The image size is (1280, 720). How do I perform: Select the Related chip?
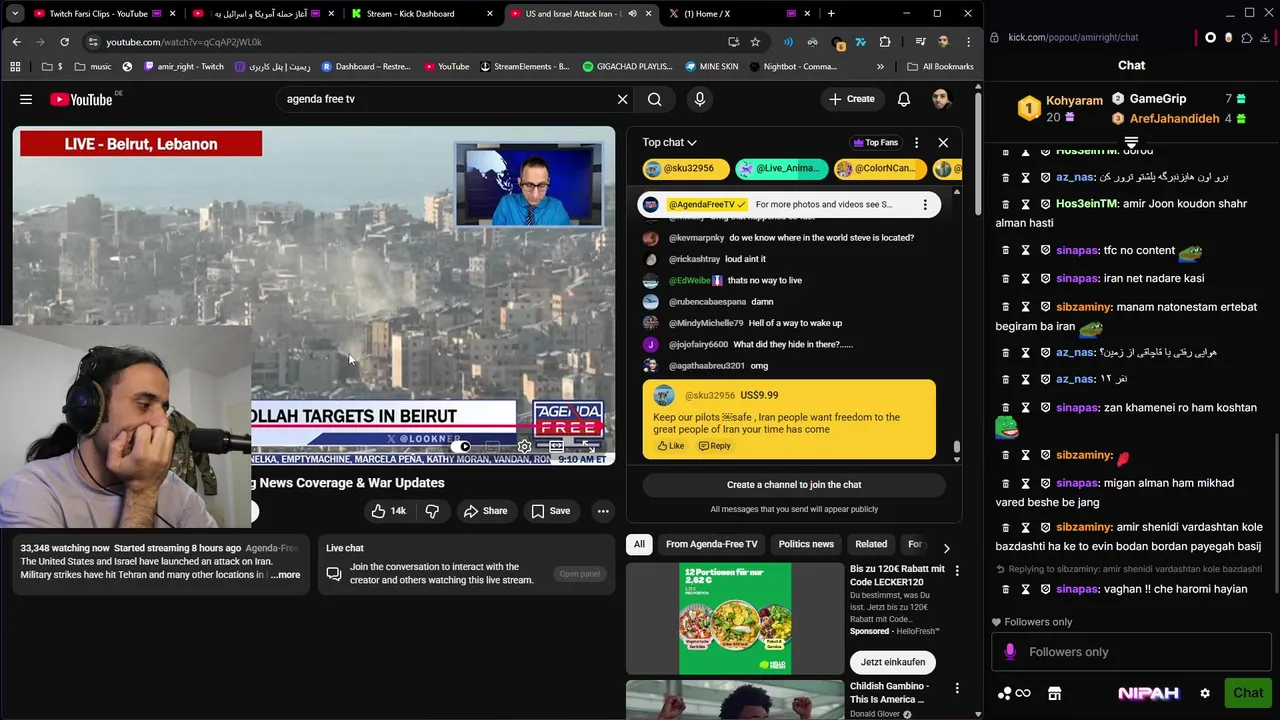pyautogui.click(x=871, y=544)
